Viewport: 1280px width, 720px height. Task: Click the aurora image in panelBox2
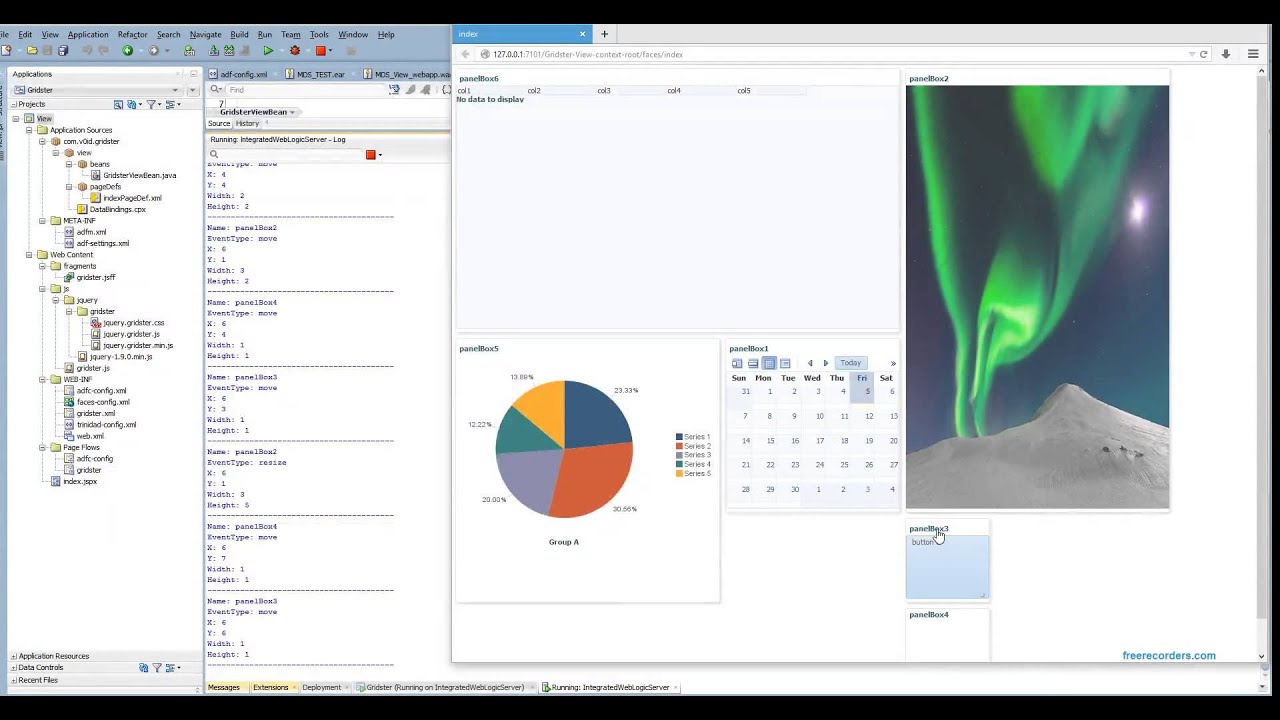click(1037, 297)
